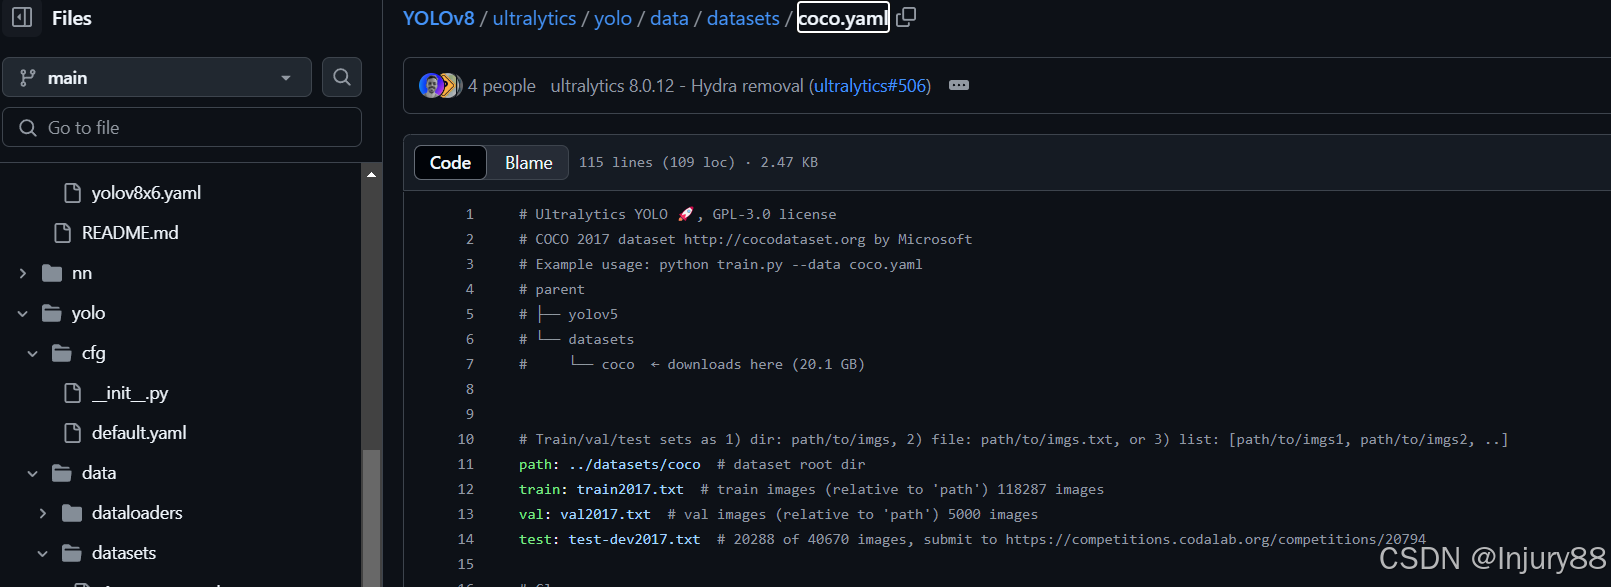This screenshot has width=1611, height=587.
Task: Collapse the file tree side panel
Action: pyautogui.click(x=22, y=18)
